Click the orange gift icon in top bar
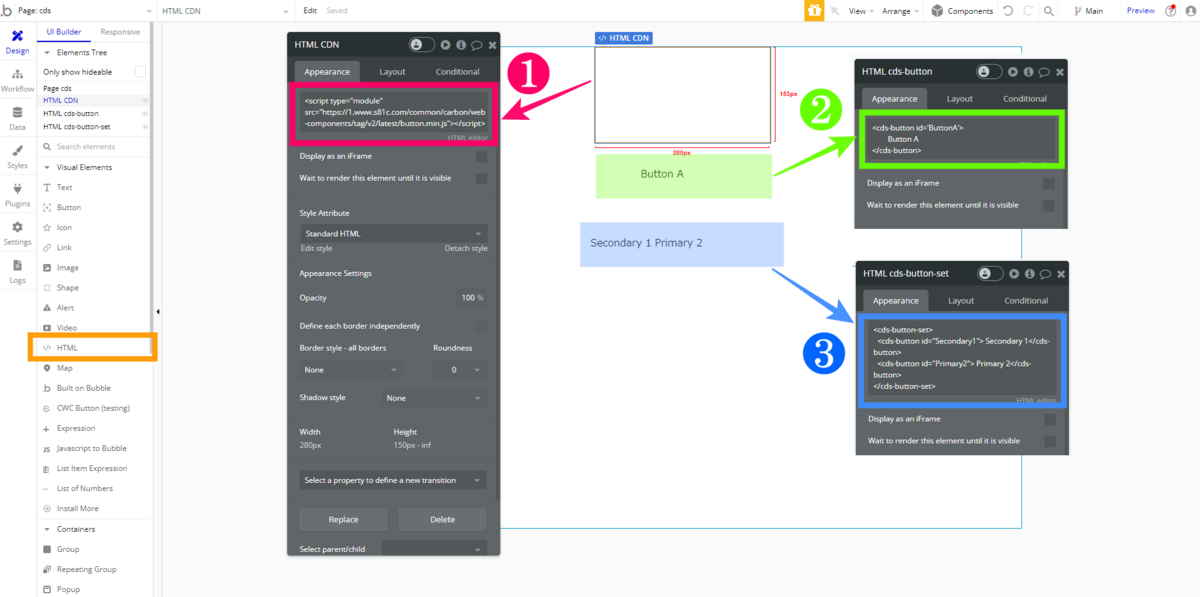 pyautogui.click(x=814, y=10)
